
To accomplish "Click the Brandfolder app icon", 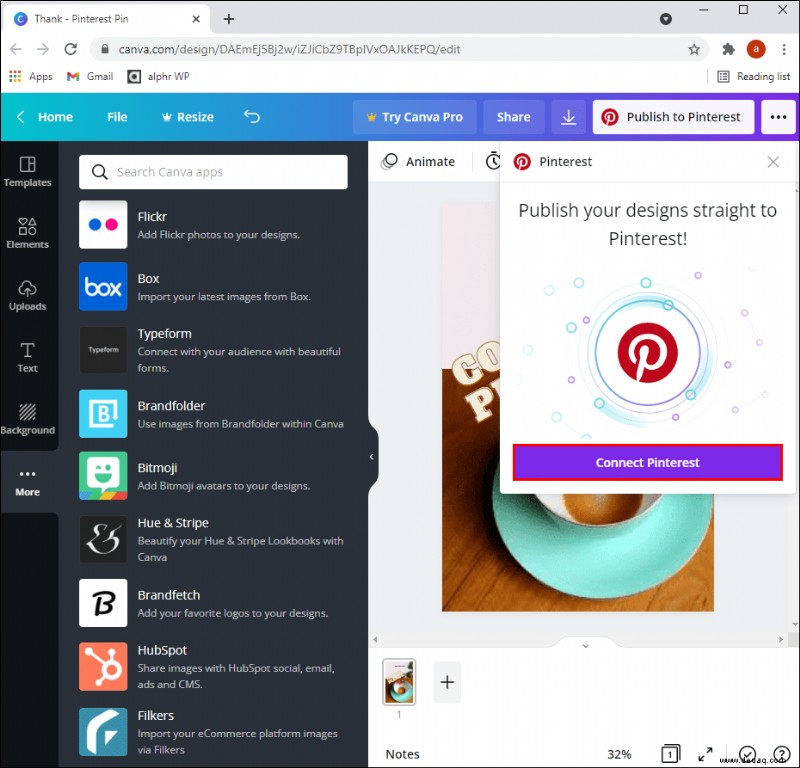I will pyautogui.click(x=103, y=413).
